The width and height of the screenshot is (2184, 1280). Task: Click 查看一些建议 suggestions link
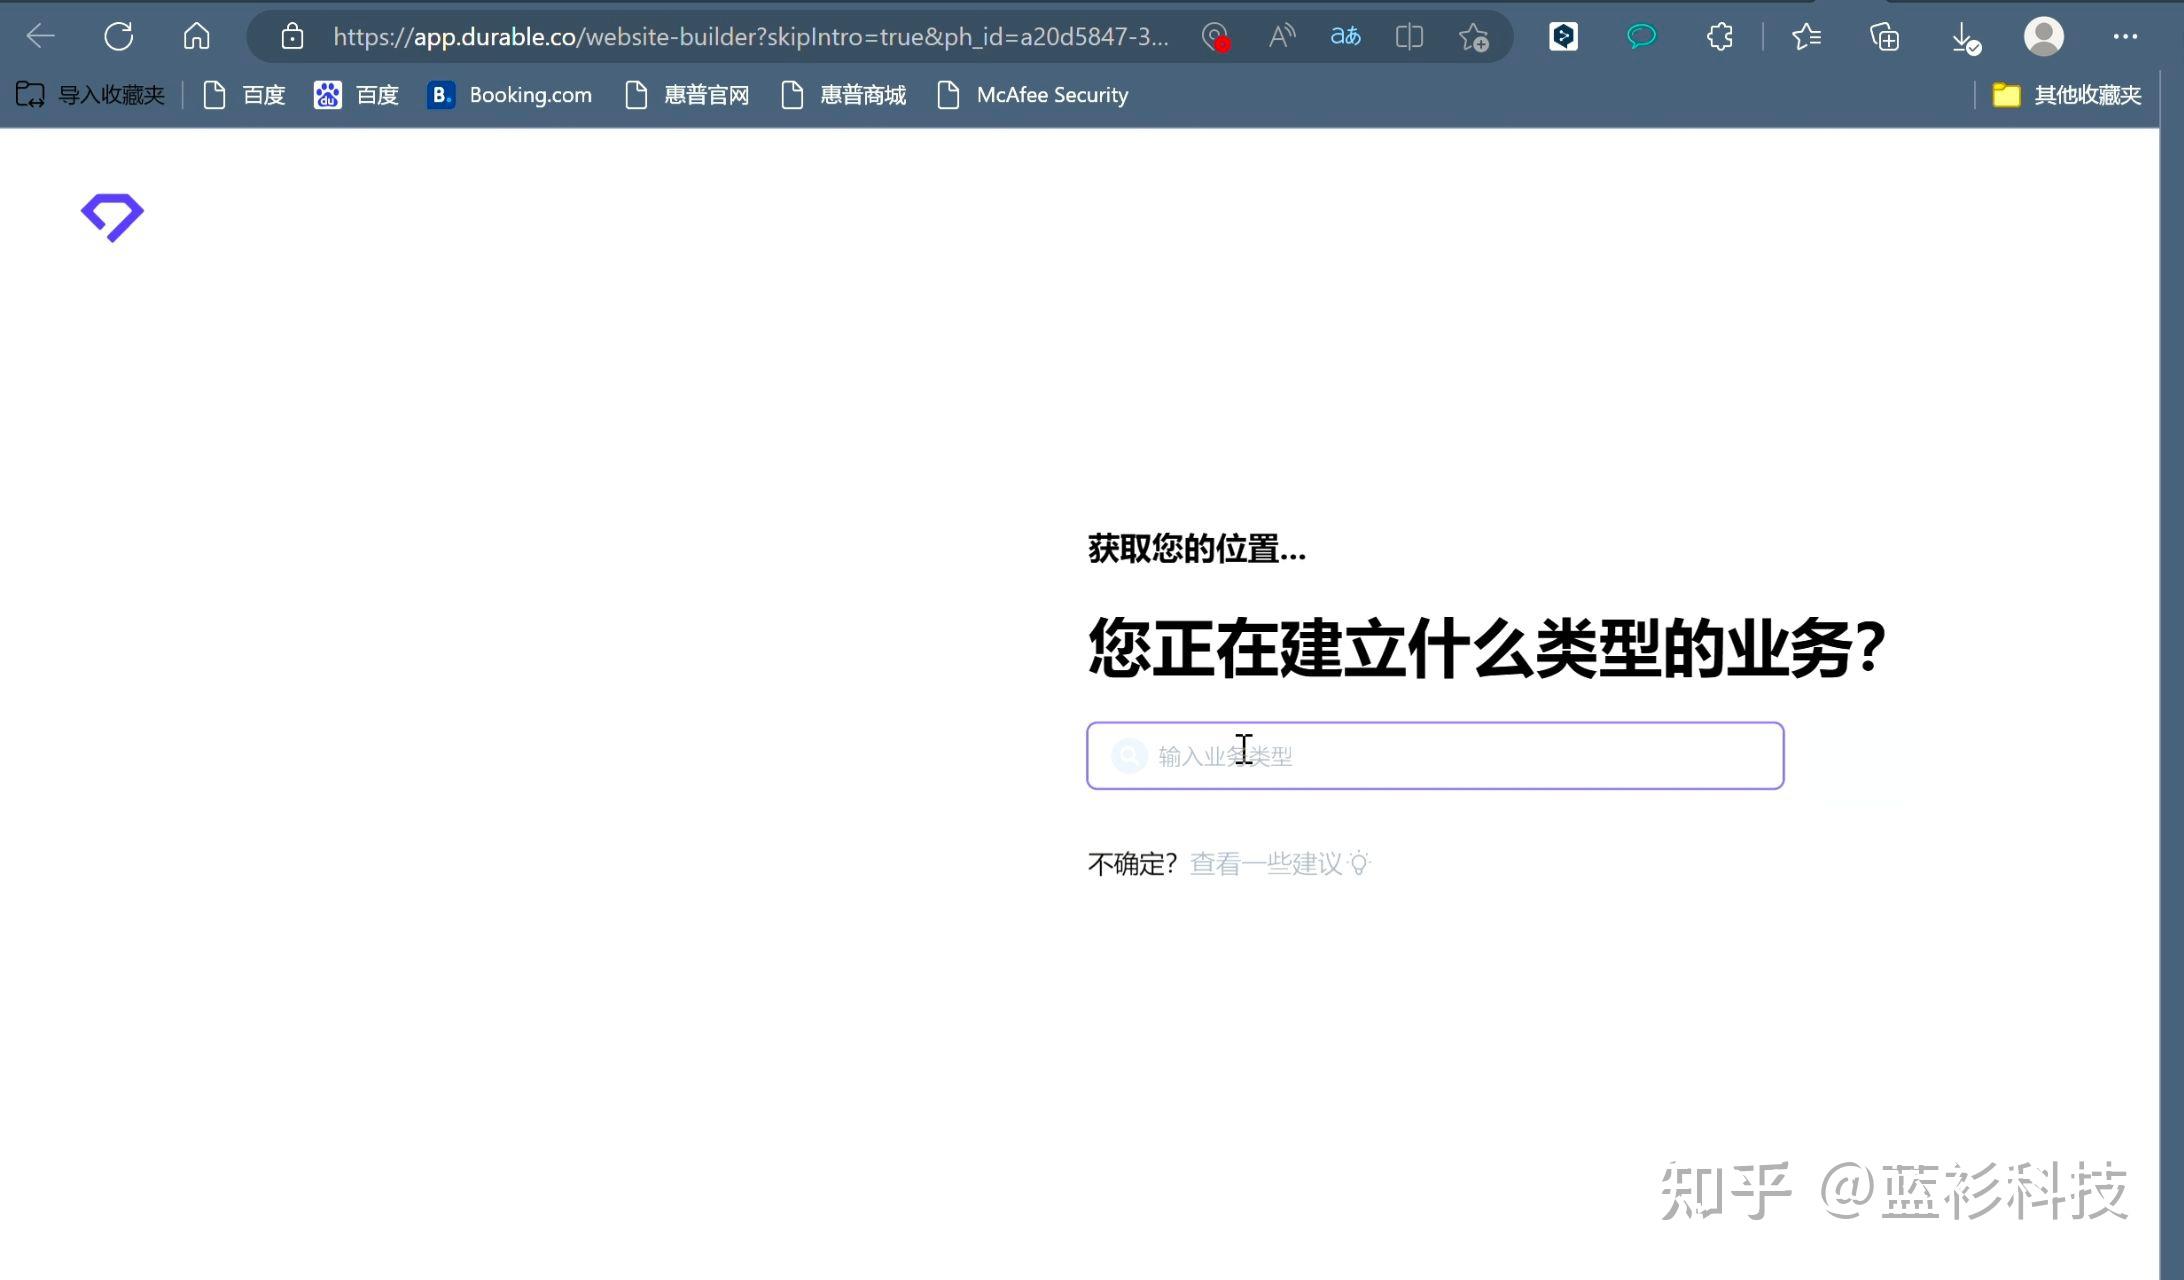pyautogui.click(x=1267, y=864)
